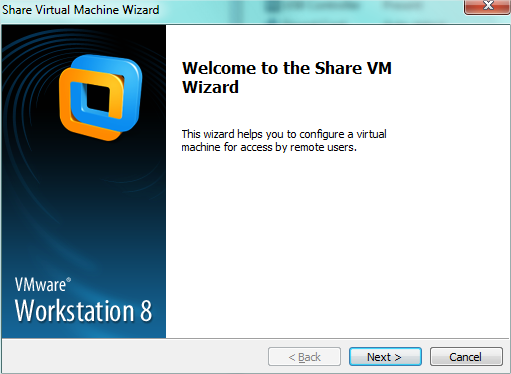The image size is (511, 374).
Task: Click the wizard description text about remote users
Action: (x=284, y=140)
